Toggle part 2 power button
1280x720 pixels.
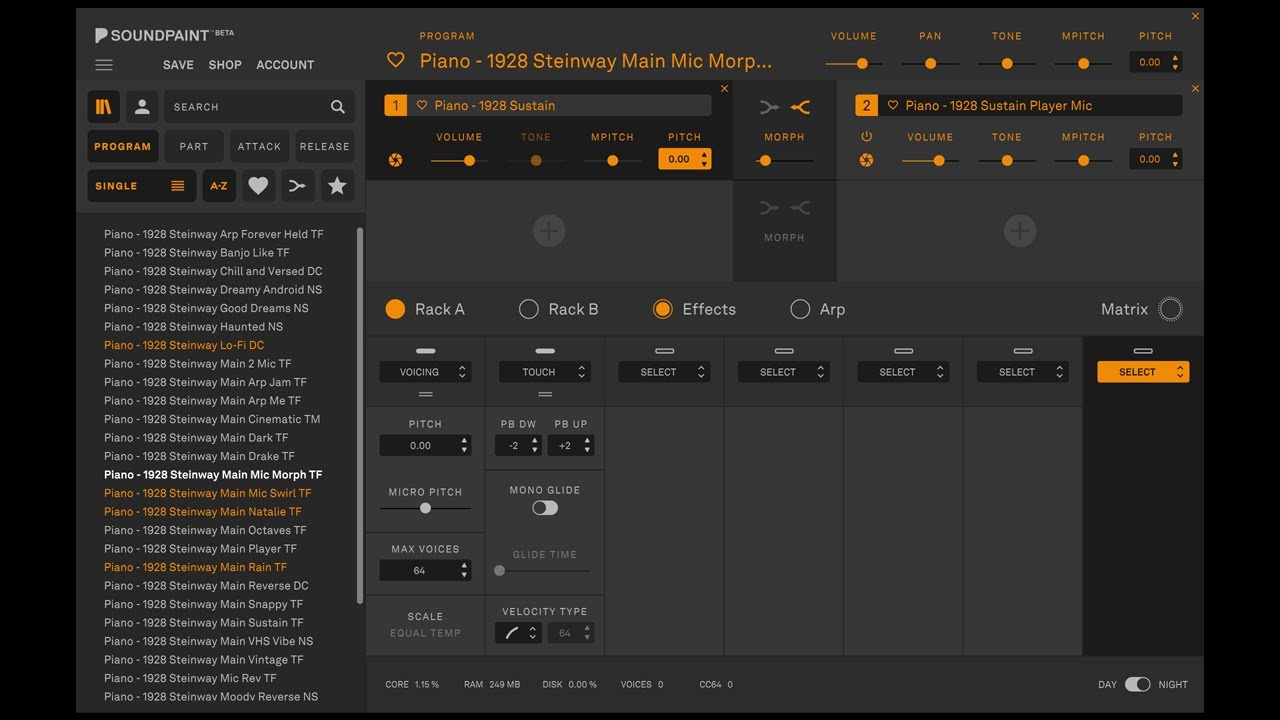866,137
